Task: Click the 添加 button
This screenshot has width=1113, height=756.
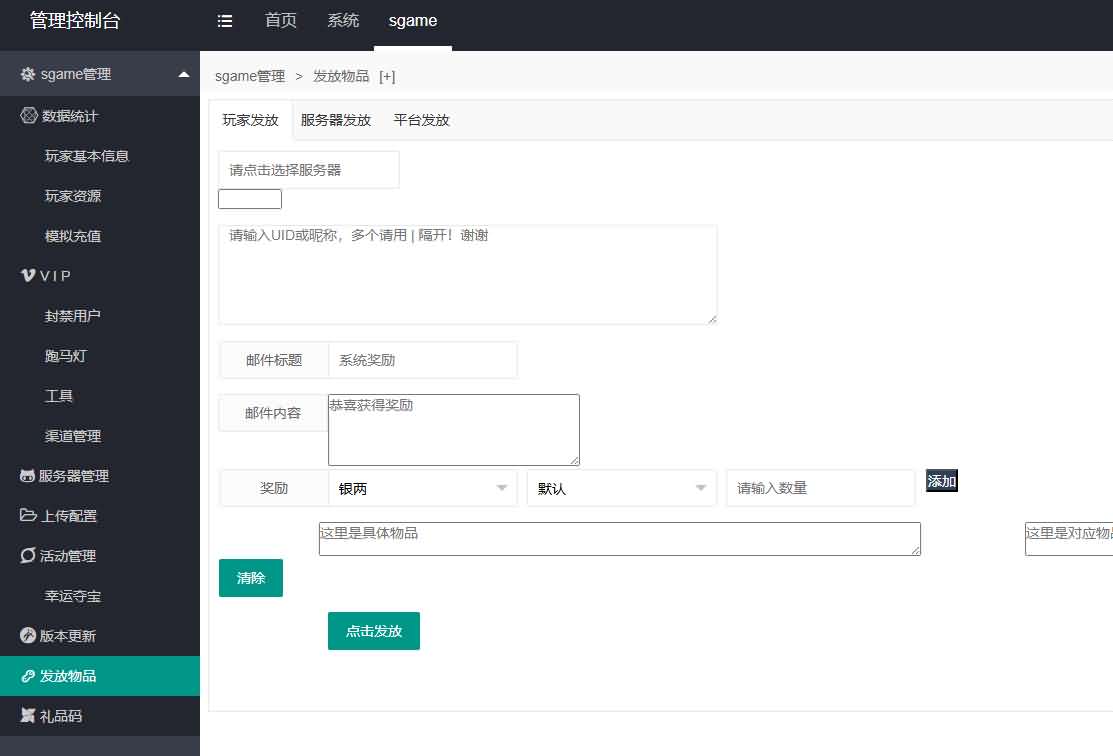Action: 941,480
